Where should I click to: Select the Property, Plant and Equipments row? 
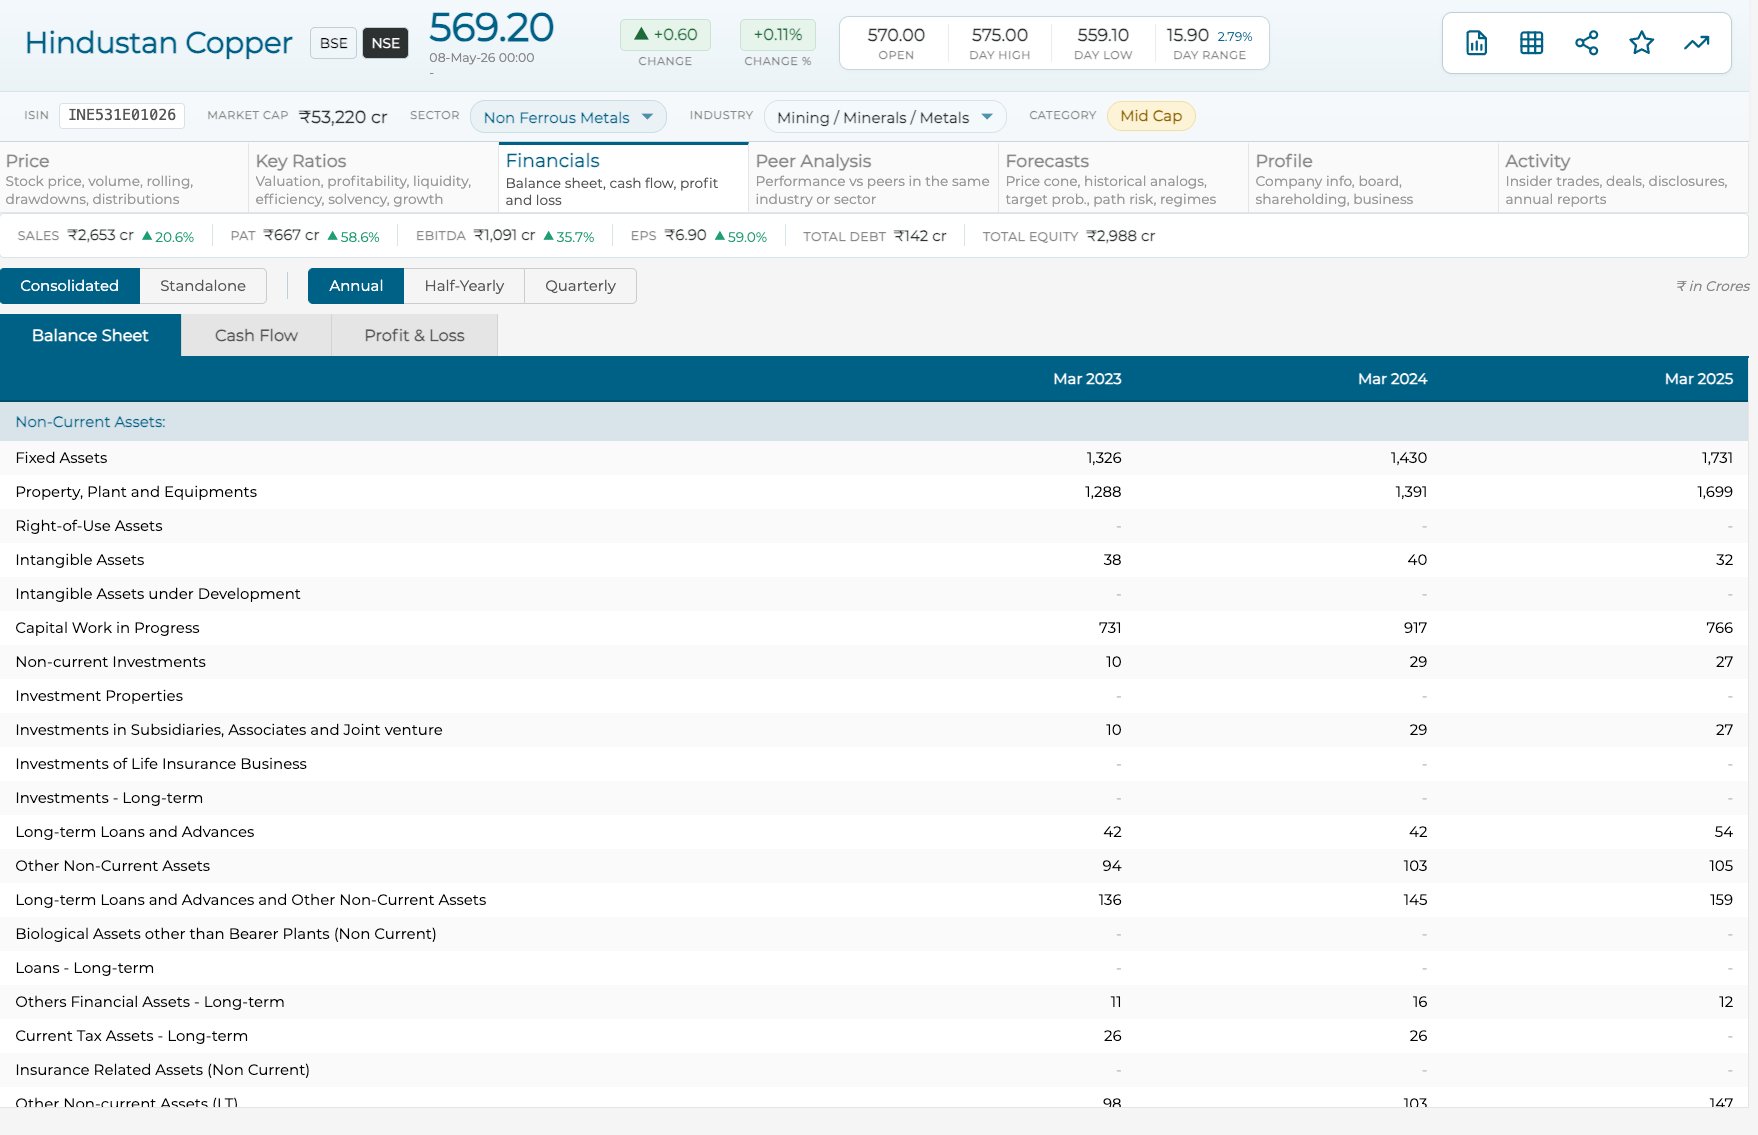[x=874, y=492]
